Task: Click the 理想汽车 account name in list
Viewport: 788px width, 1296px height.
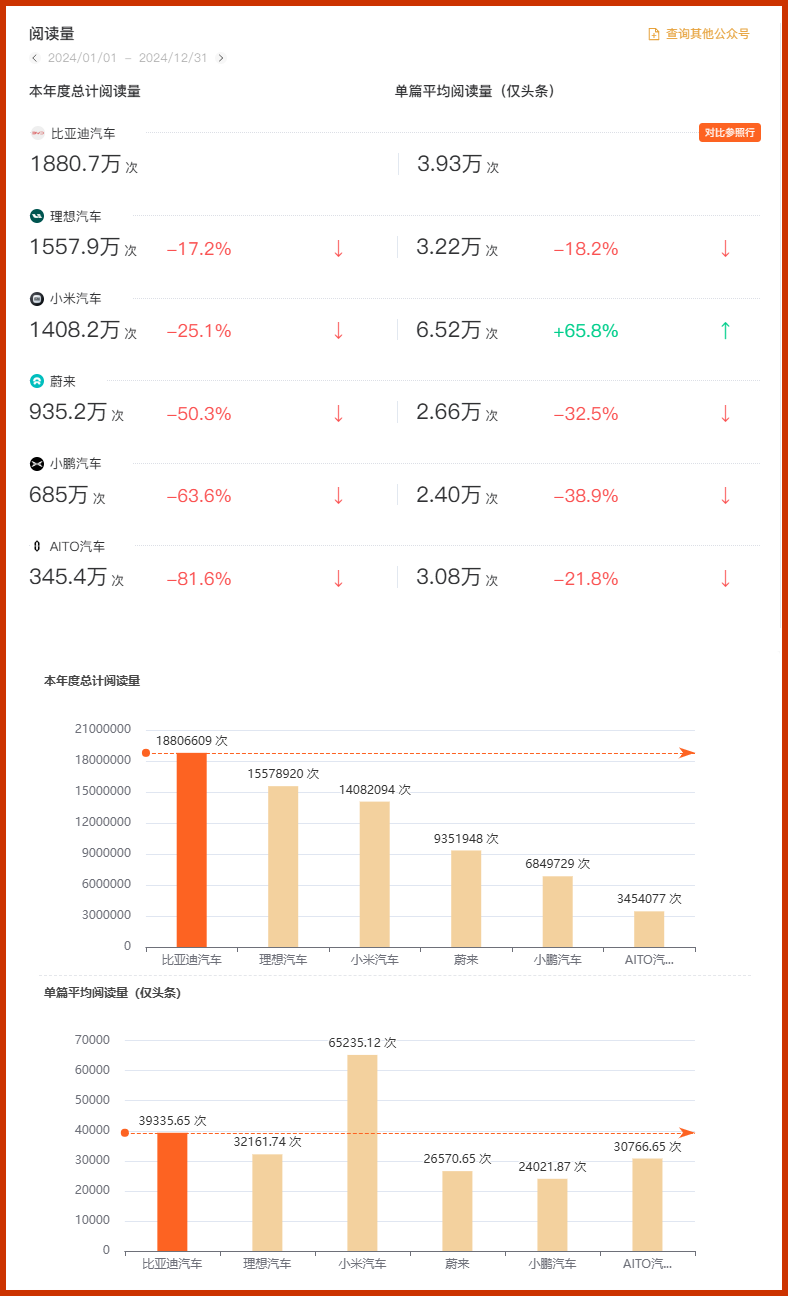Action: coord(76,216)
